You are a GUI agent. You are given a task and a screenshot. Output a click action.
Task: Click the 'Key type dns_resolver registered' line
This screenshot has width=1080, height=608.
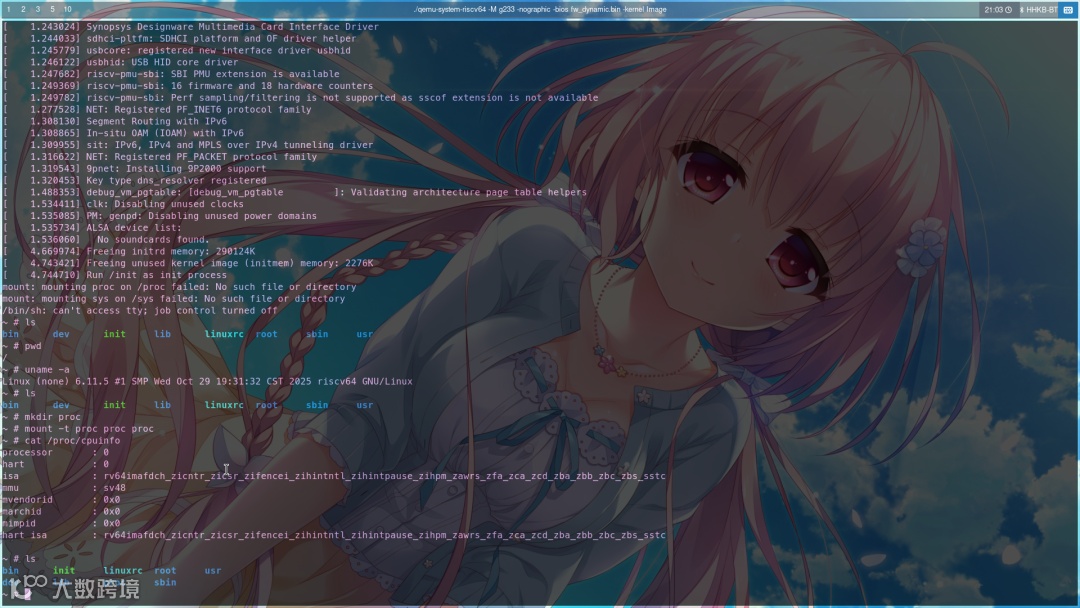(x=134, y=180)
